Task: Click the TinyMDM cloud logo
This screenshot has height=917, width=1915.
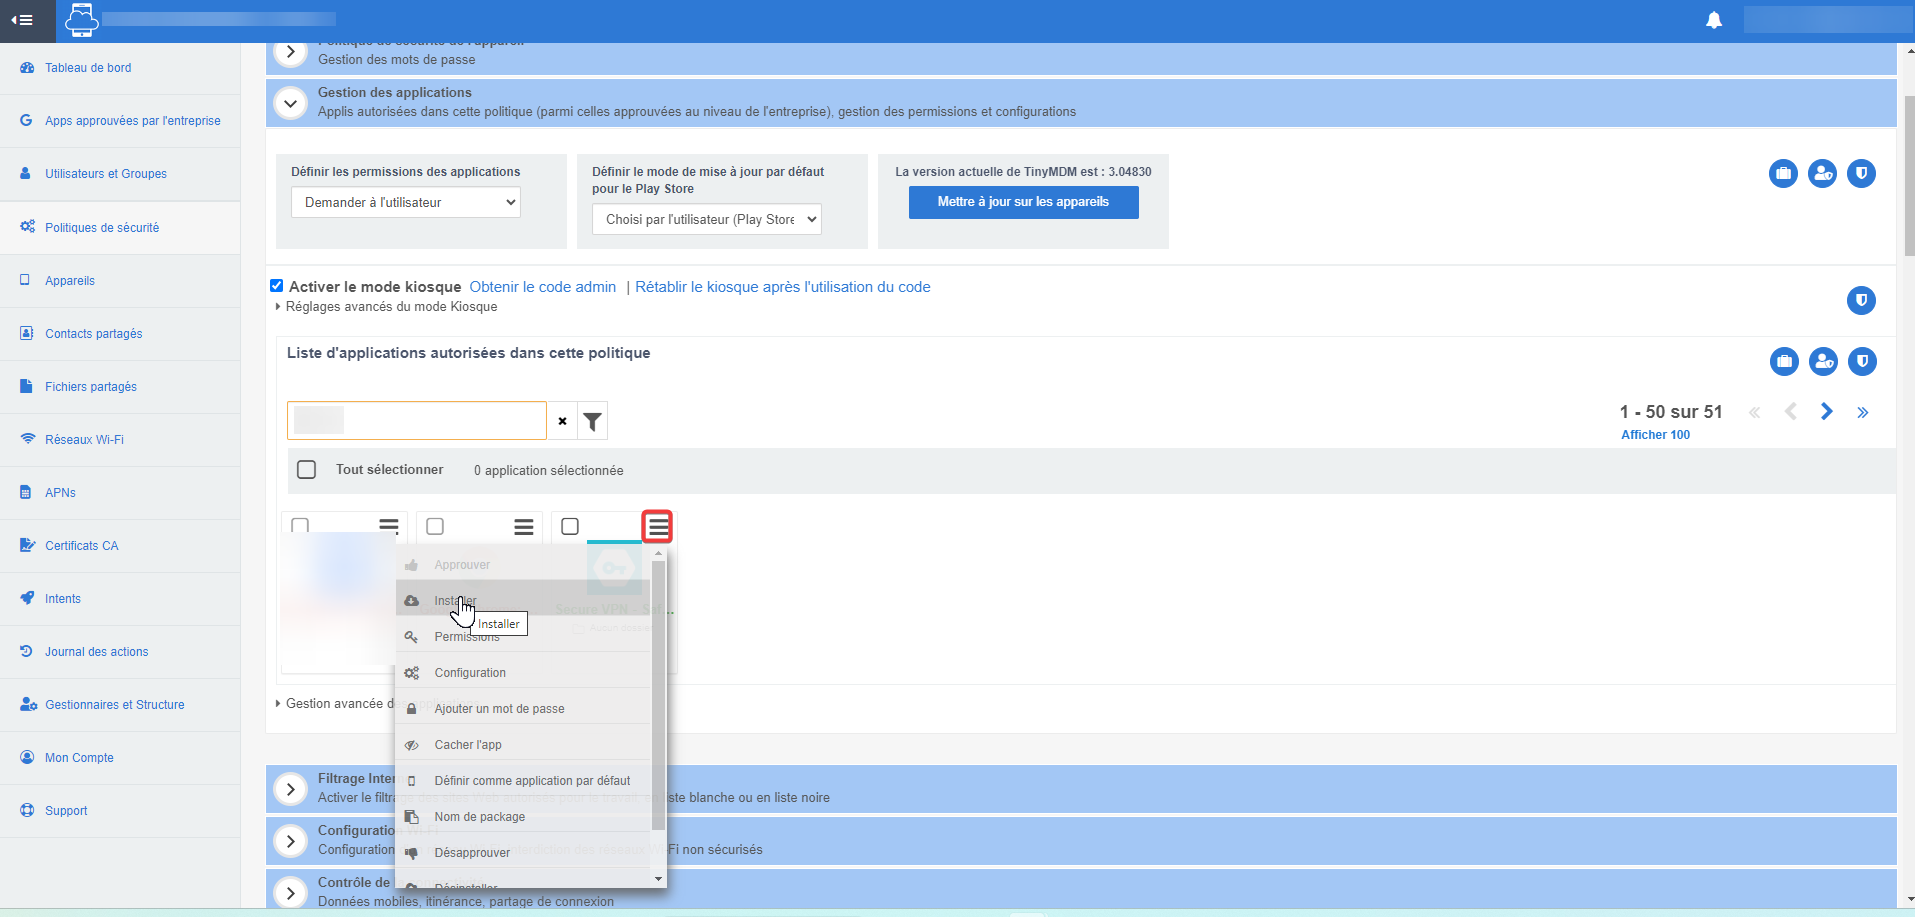Action: click(x=81, y=20)
